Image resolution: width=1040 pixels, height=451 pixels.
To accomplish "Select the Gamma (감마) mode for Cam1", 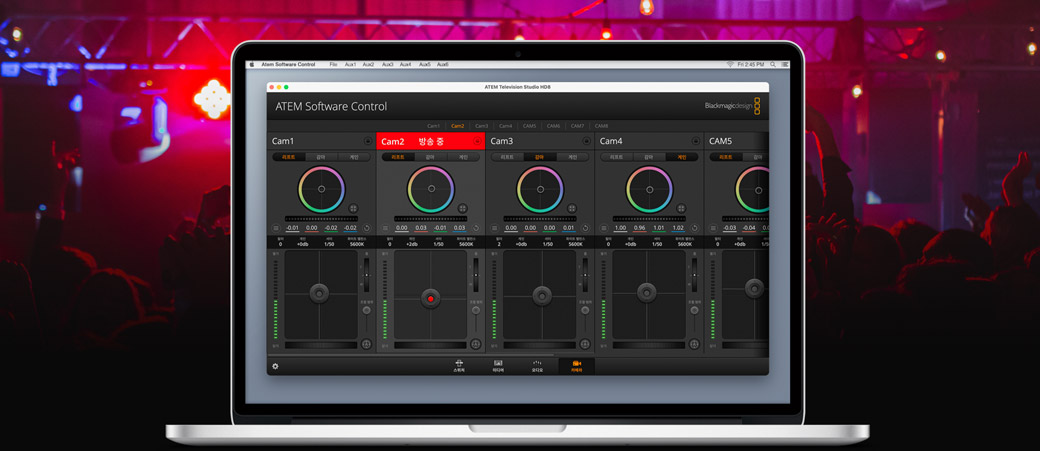I will coord(321,157).
